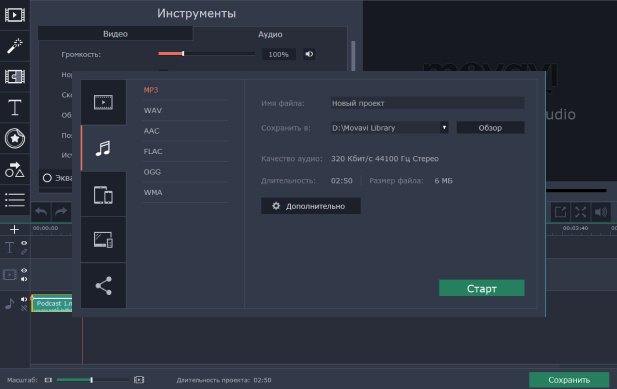This screenshot has width=617, height=389.
Task: Click the 100% volume value field
Action: (x=279, y=54)
